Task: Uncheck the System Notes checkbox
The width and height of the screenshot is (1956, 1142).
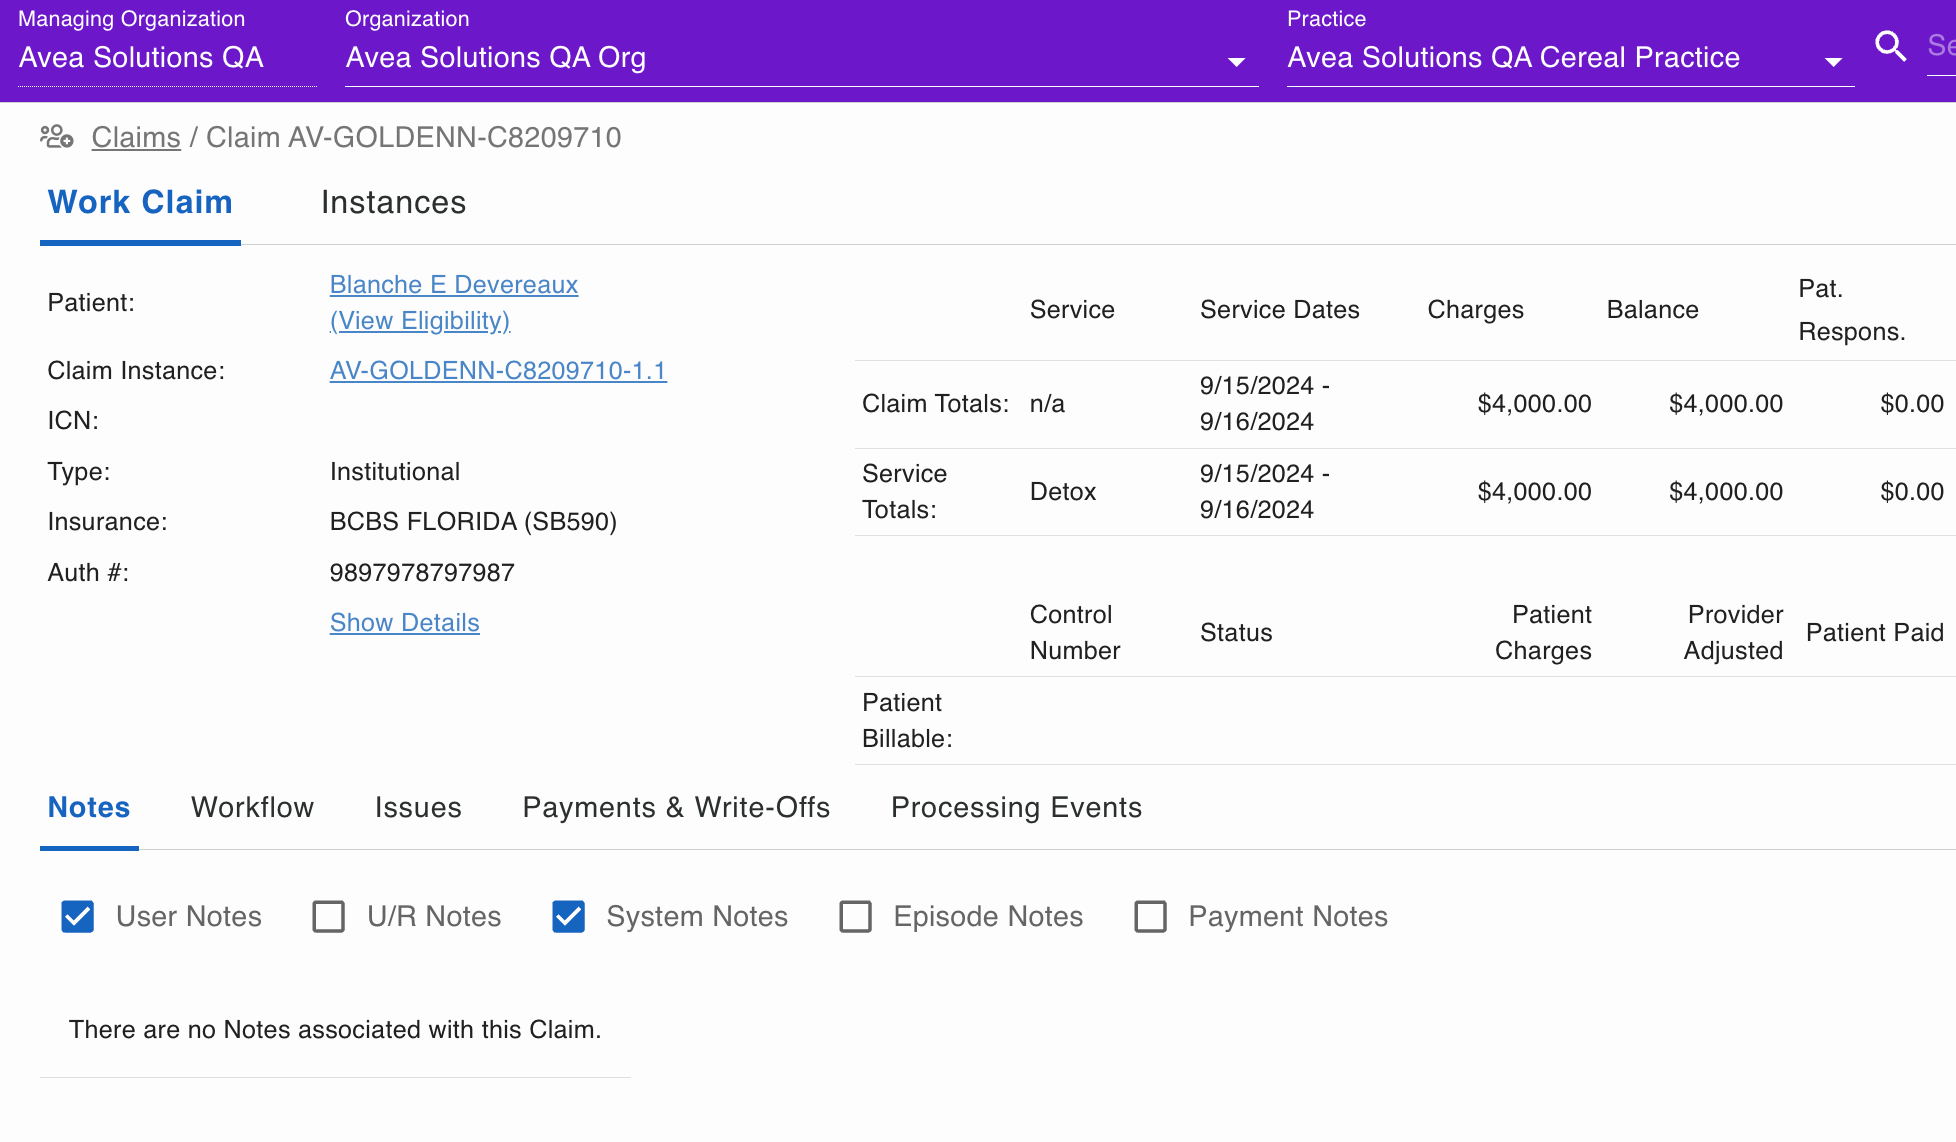Action: click(x=568, y=916)
